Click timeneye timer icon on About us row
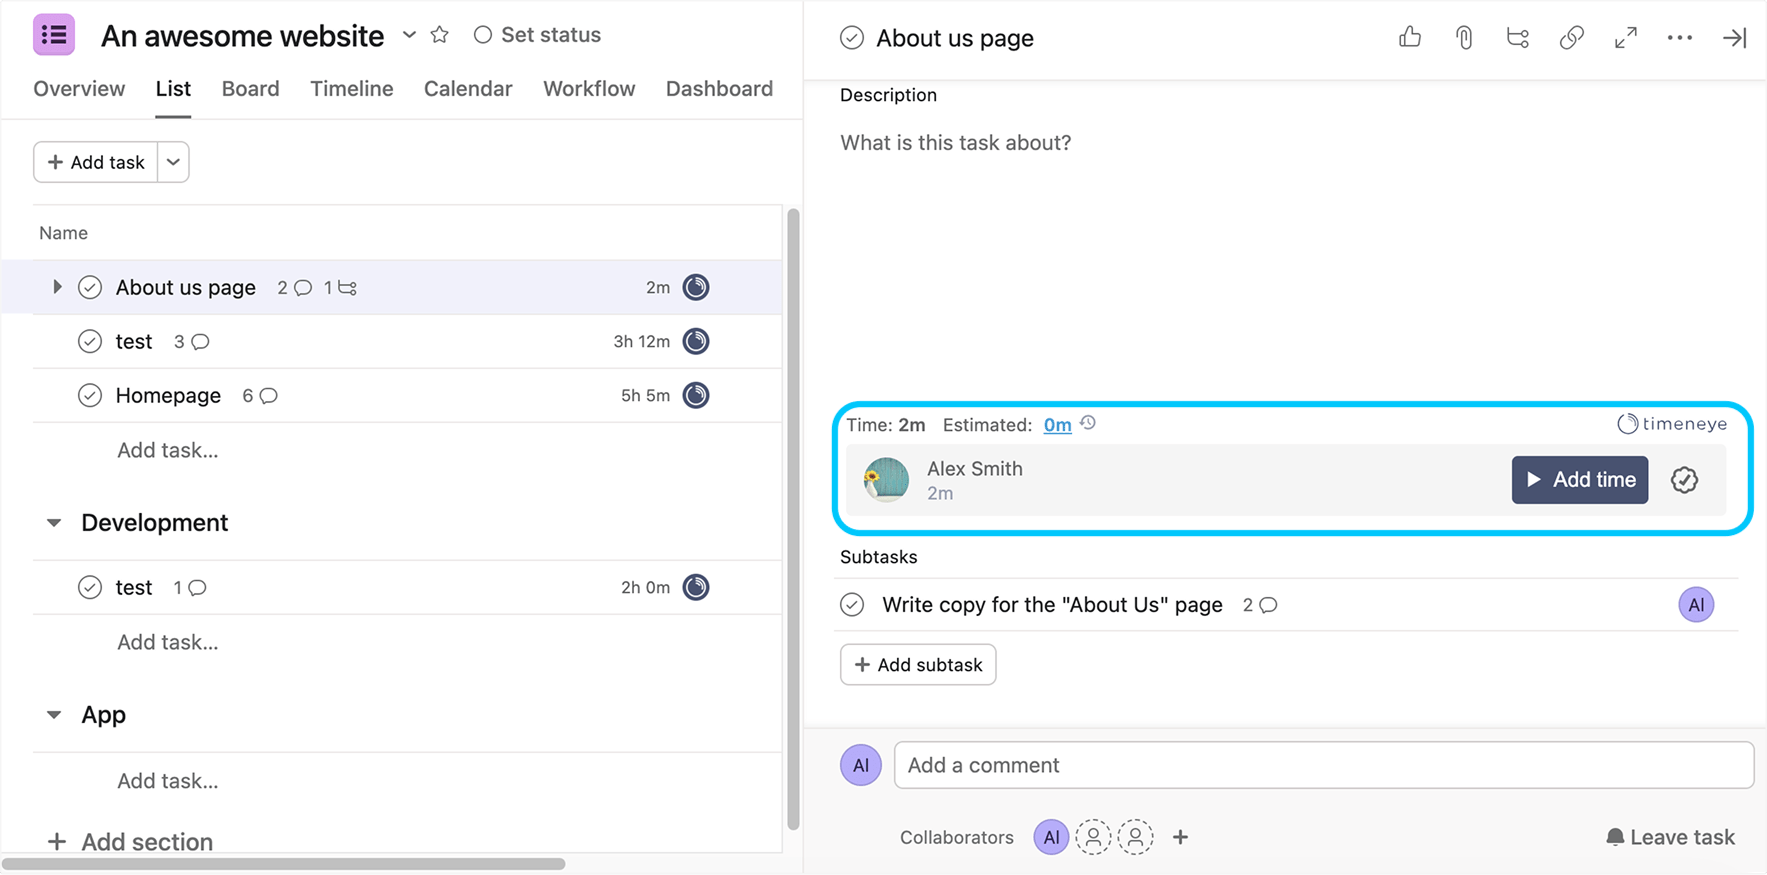Viewport: 1767px width, 875px height. [696, 287]
